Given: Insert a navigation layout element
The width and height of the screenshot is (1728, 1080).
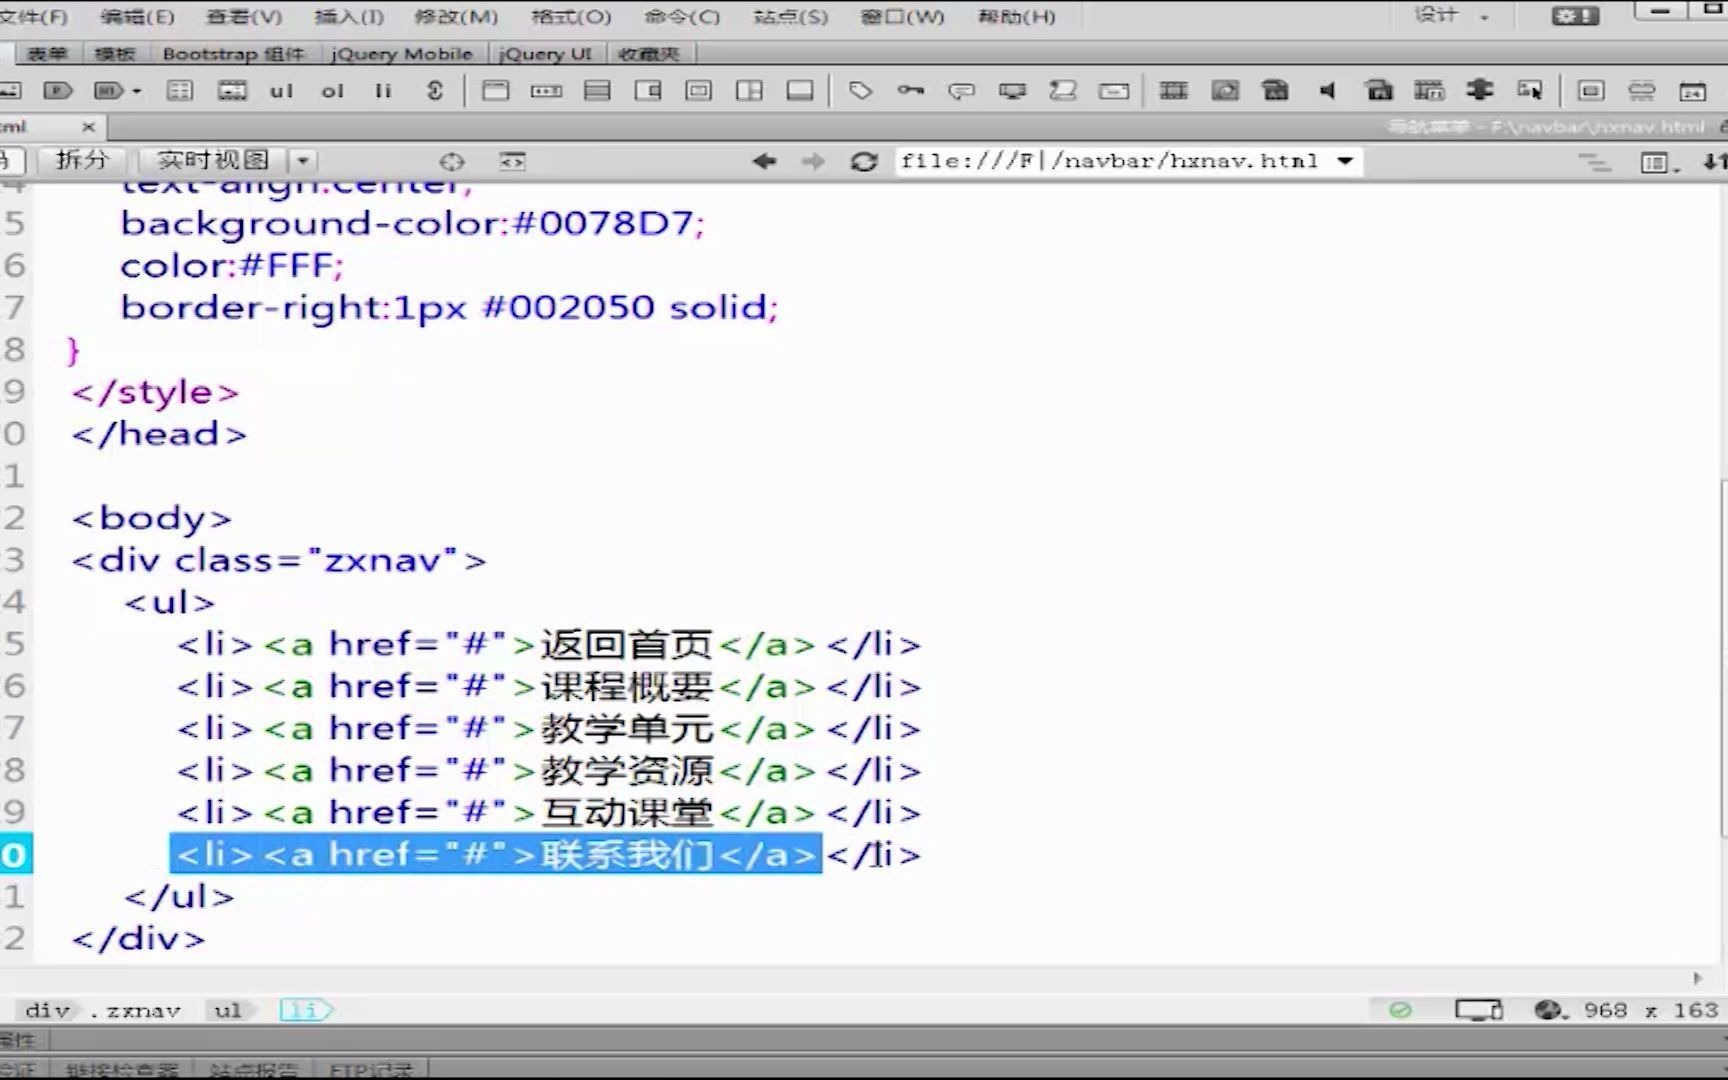Looking at the screenshot, I should (x=546, y=91).
